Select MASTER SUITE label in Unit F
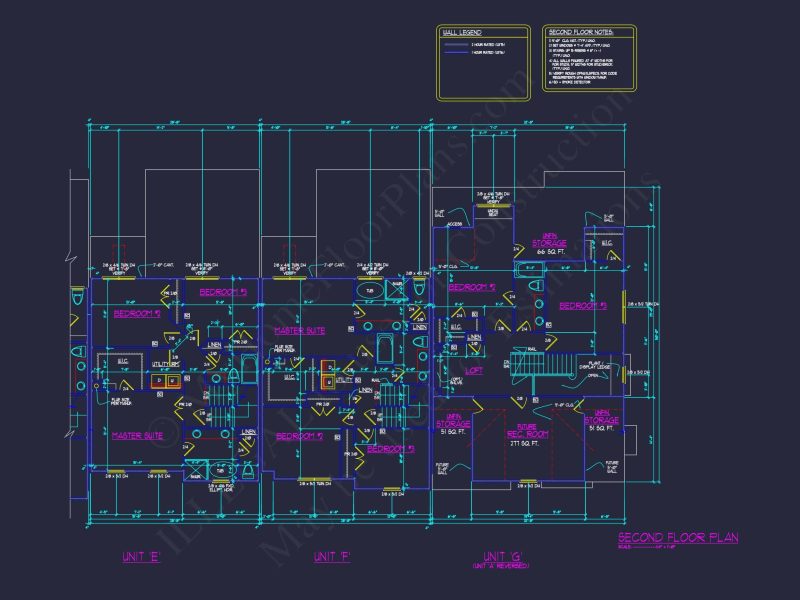This screenshot has width=800, height=600. pos(299,331)
